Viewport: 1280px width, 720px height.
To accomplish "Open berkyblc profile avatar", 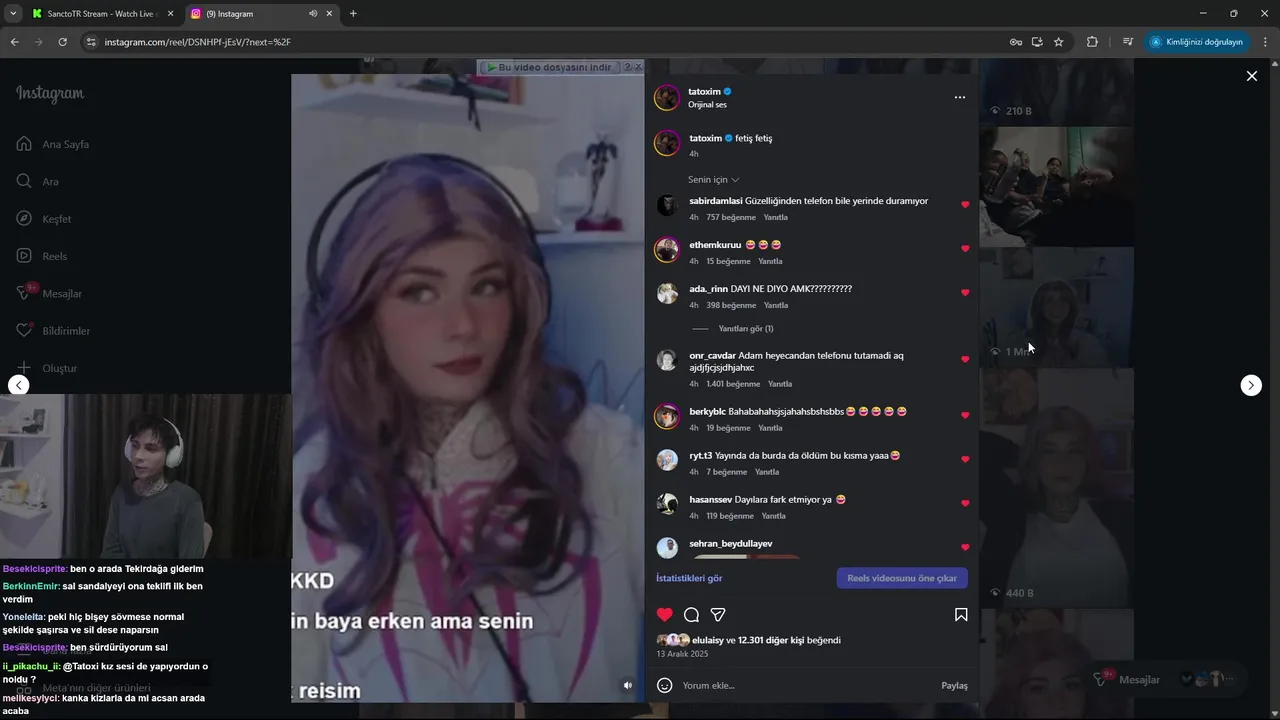I will tap(667, 417).
